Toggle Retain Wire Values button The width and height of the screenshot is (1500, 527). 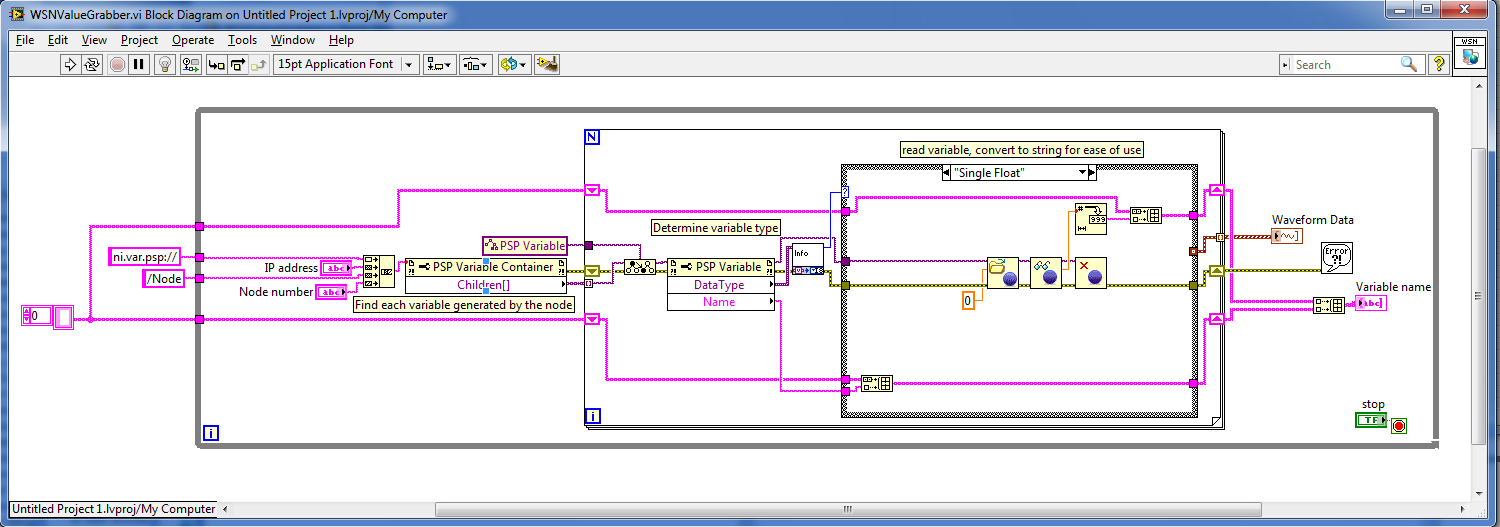tap(190, 64)
